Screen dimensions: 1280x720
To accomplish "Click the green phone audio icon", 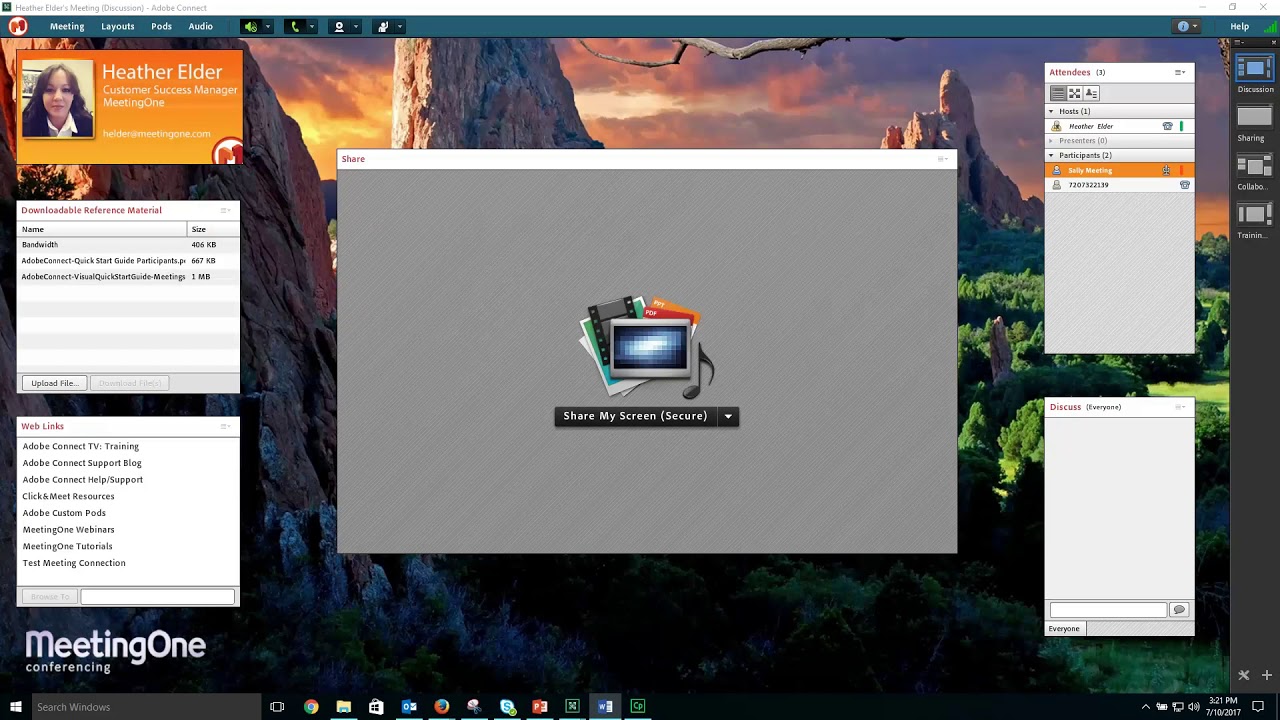I will pyautogui.click(x=294, y=27).
